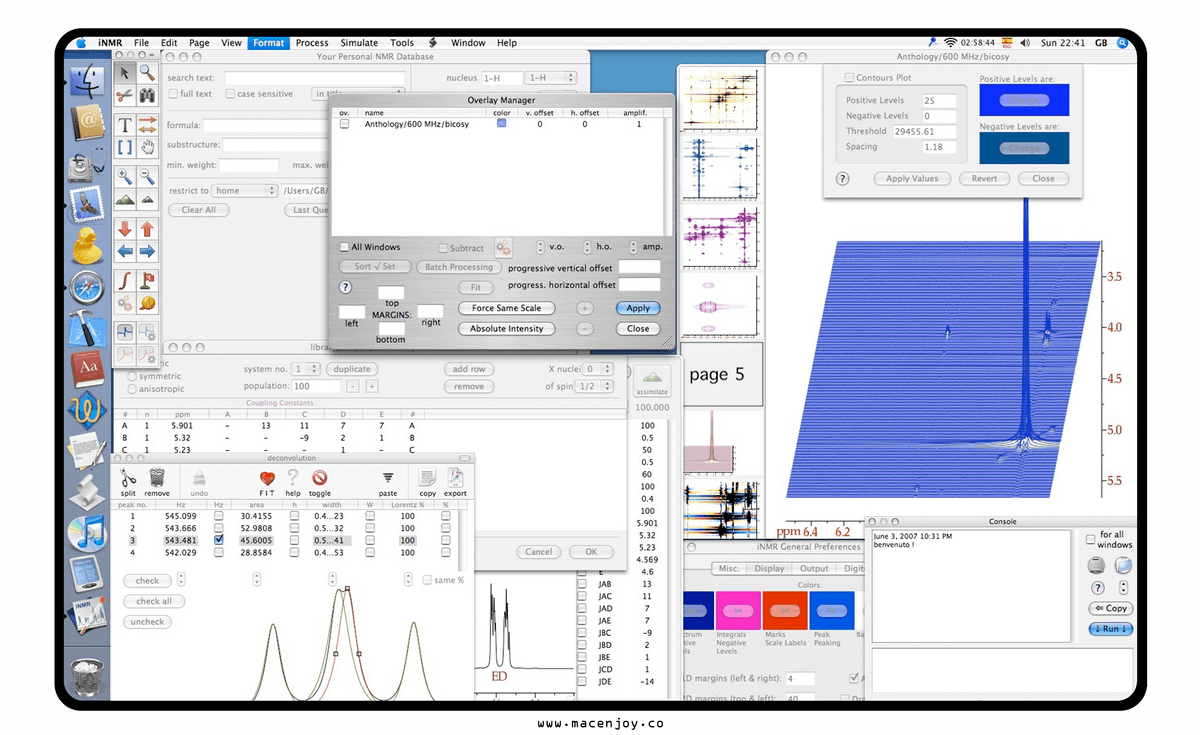
Task: Click the h.o. stepper in Overlay Manager
Action: pos(588,247)
